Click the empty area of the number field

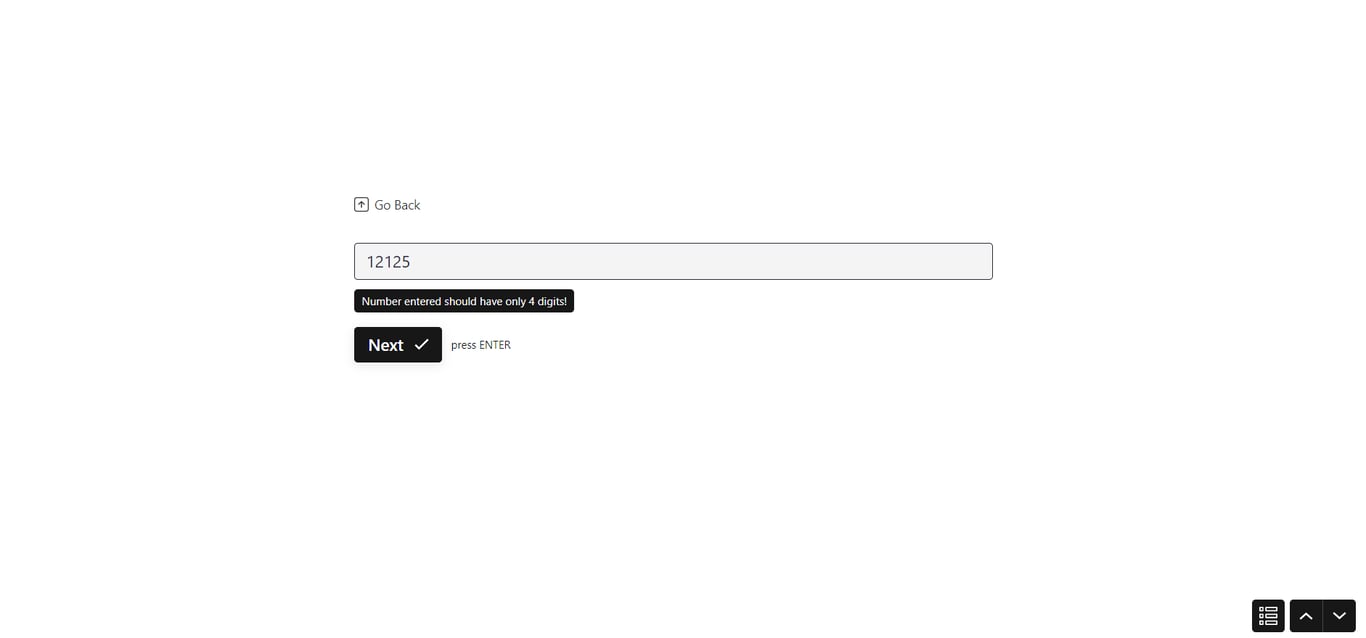pyautogui.click(x=700, y=261)
